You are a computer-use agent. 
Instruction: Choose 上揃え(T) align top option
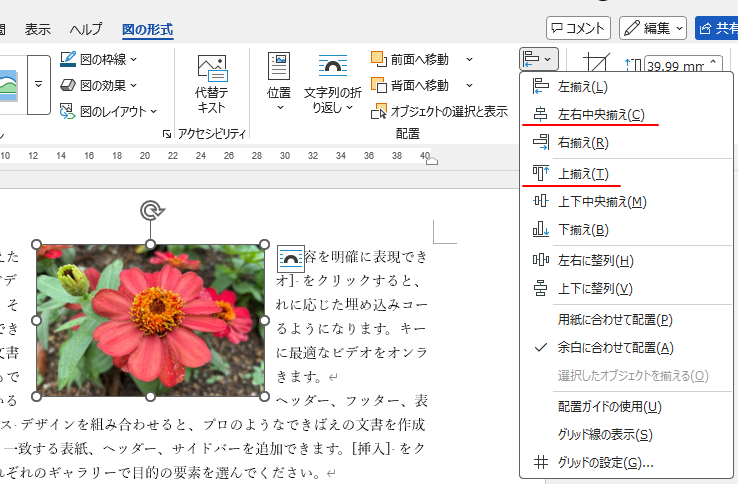coord(626,174)
